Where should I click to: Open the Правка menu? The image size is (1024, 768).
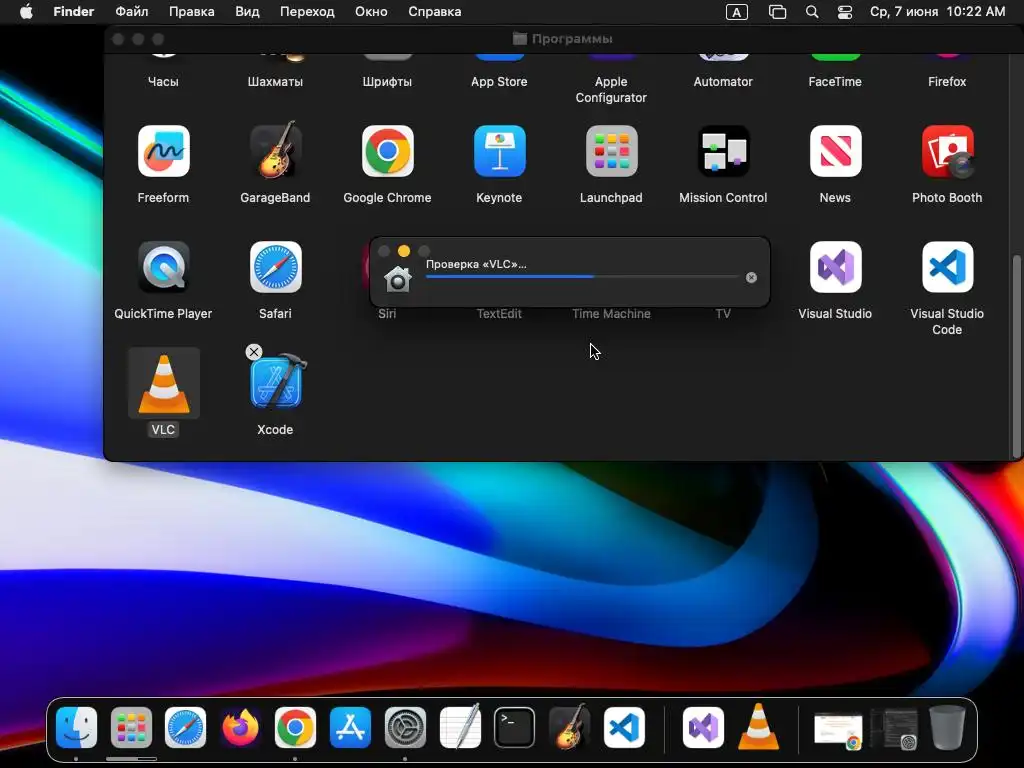[191, 12]
